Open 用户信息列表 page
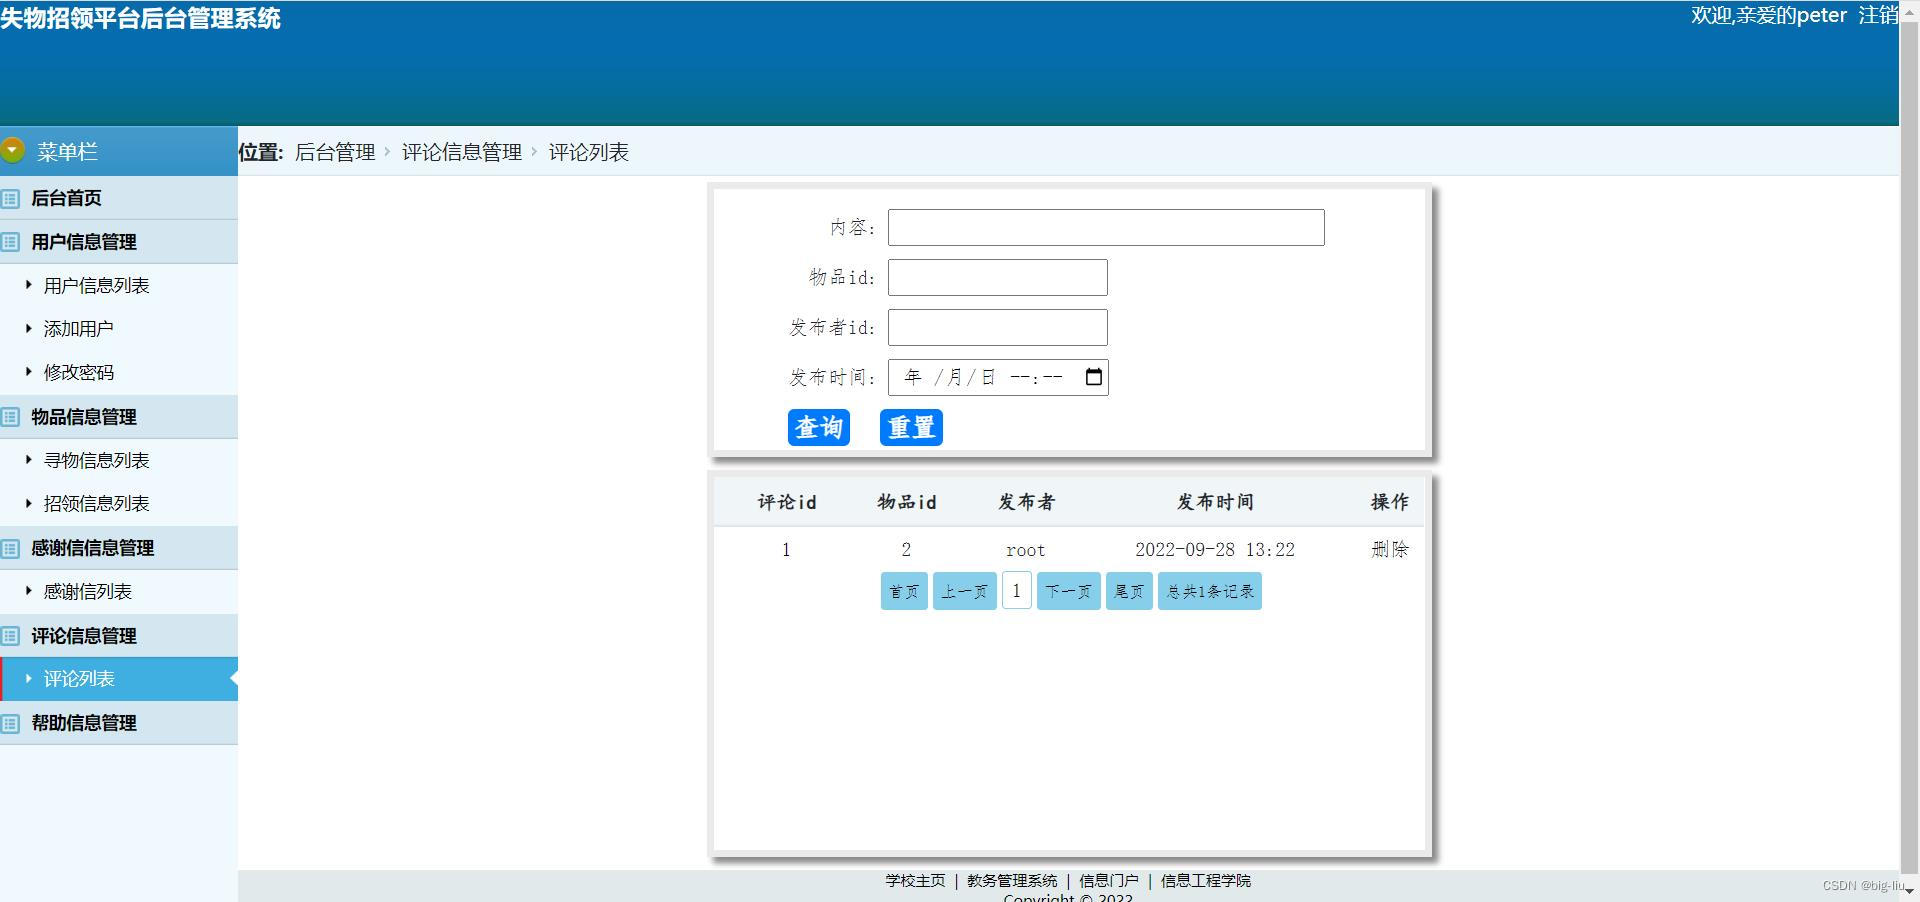Screen dimensions: 1920x902 (96, 286)
